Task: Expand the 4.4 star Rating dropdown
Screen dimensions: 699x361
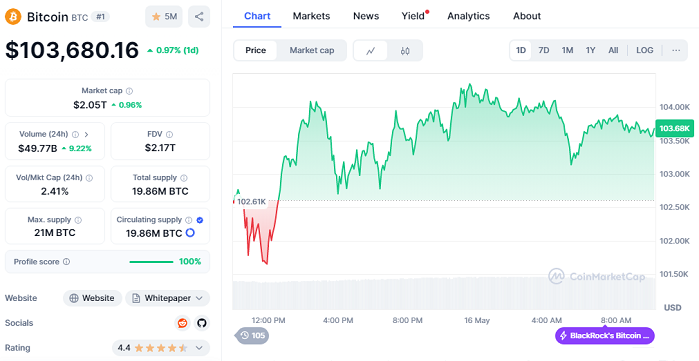Action: click(x=160, y=348)
